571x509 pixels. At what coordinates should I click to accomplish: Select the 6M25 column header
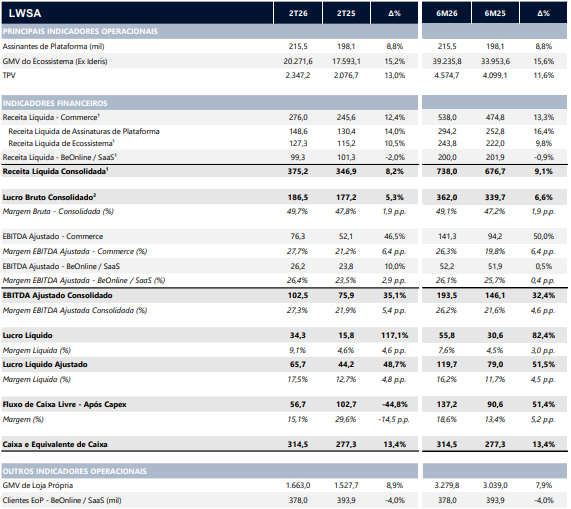pos(495,13)
